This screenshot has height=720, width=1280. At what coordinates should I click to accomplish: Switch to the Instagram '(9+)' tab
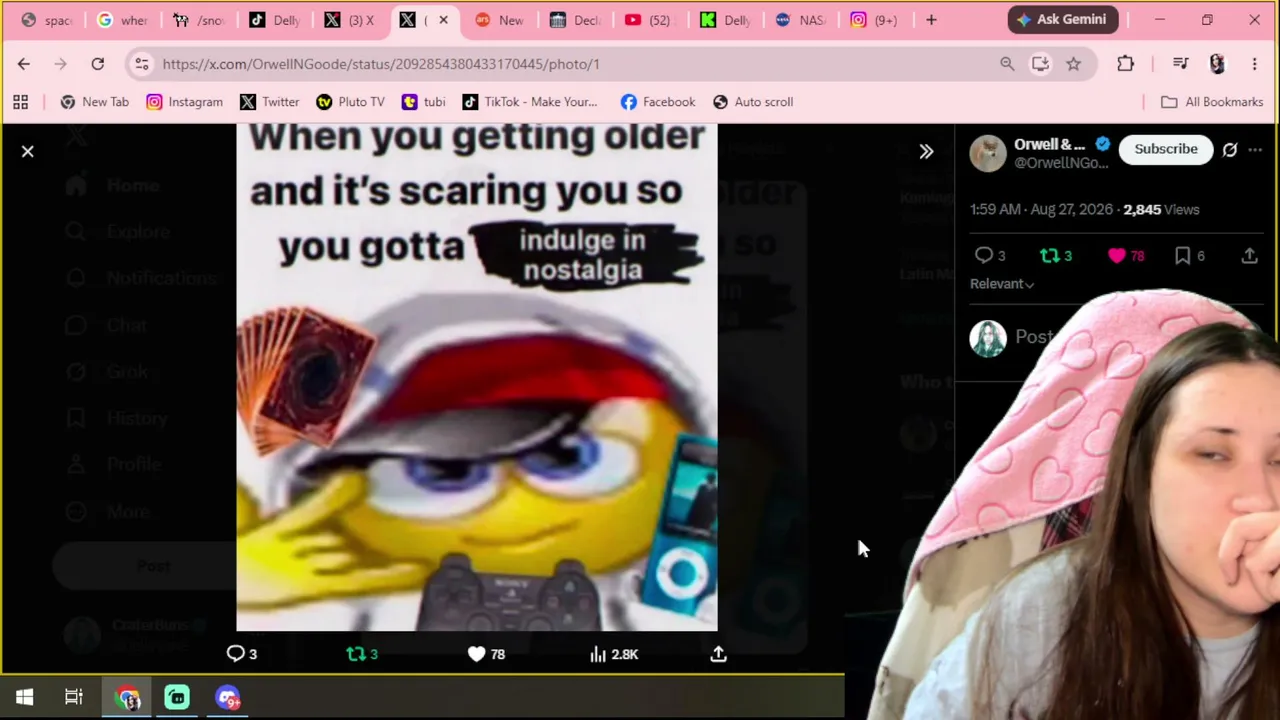pyautogui.click(x=876, y=20)
